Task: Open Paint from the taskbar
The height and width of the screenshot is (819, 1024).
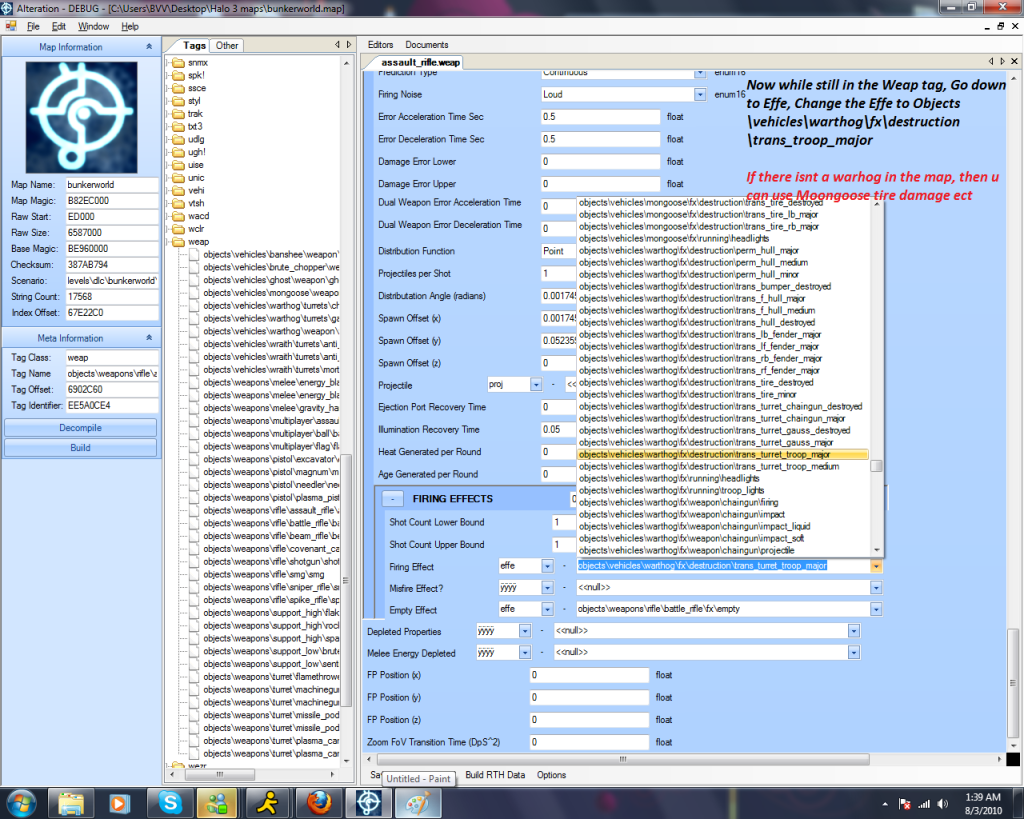Action: (x=417, y=803)
